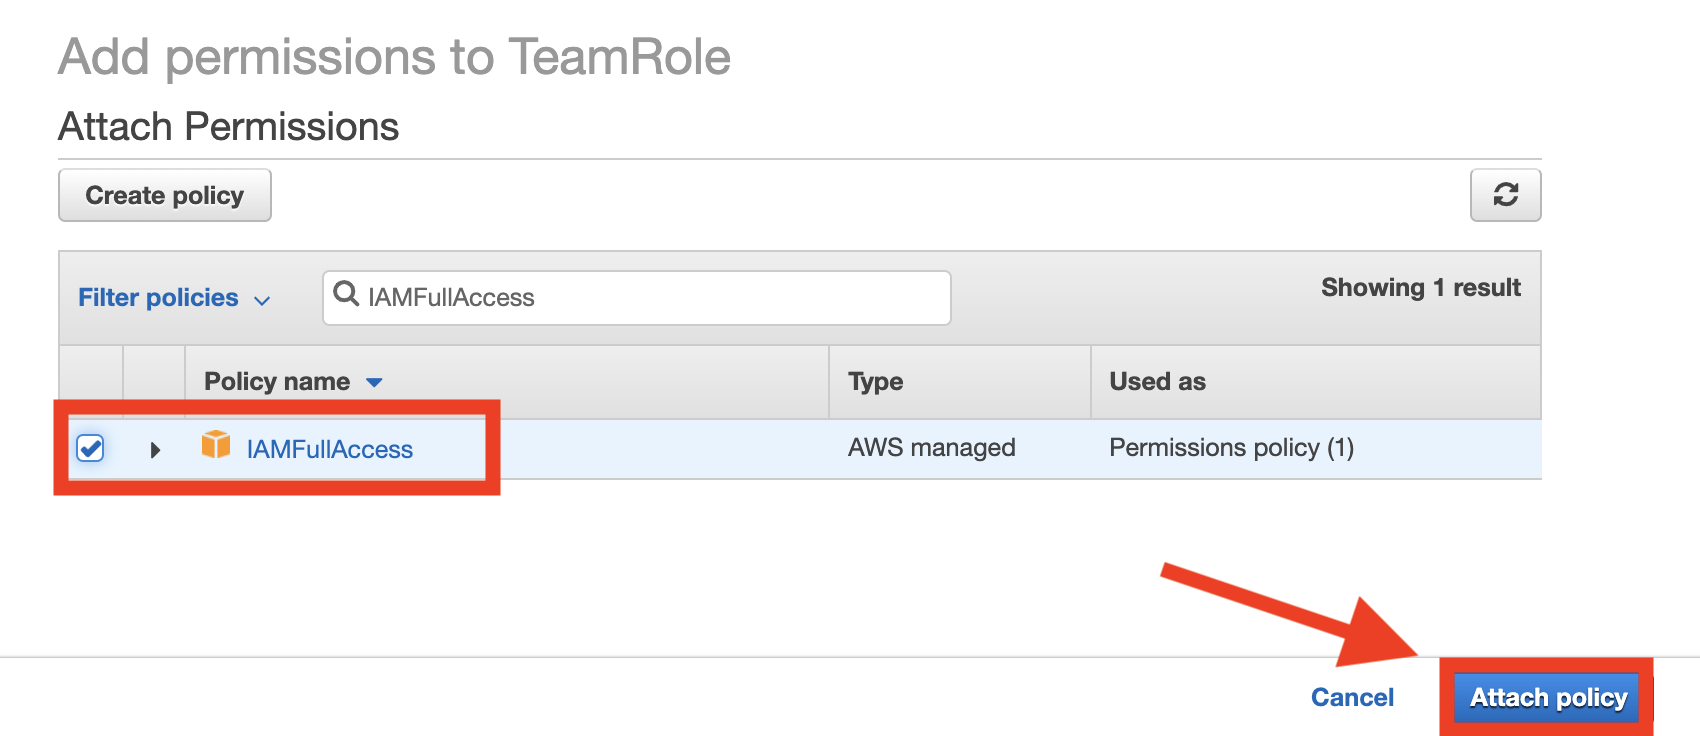This screenshot has height=736, width=1700.
Task: Click the Permissions policy (1) cell
Action: [1231, 448]
